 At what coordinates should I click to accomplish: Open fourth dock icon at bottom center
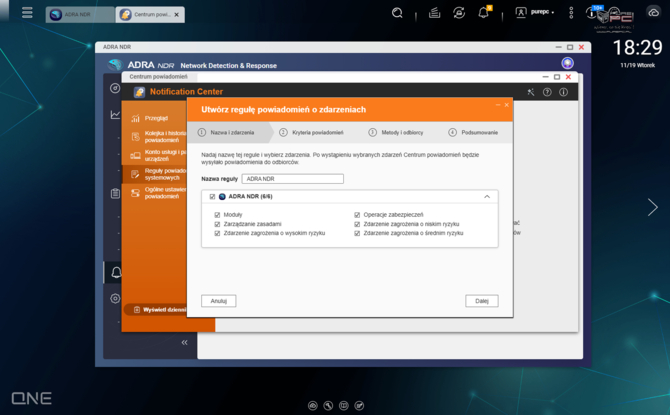point(359,406)
